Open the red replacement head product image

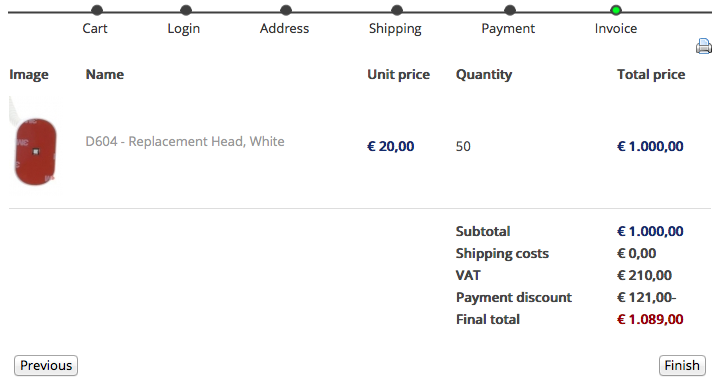(x=33, y=142)
